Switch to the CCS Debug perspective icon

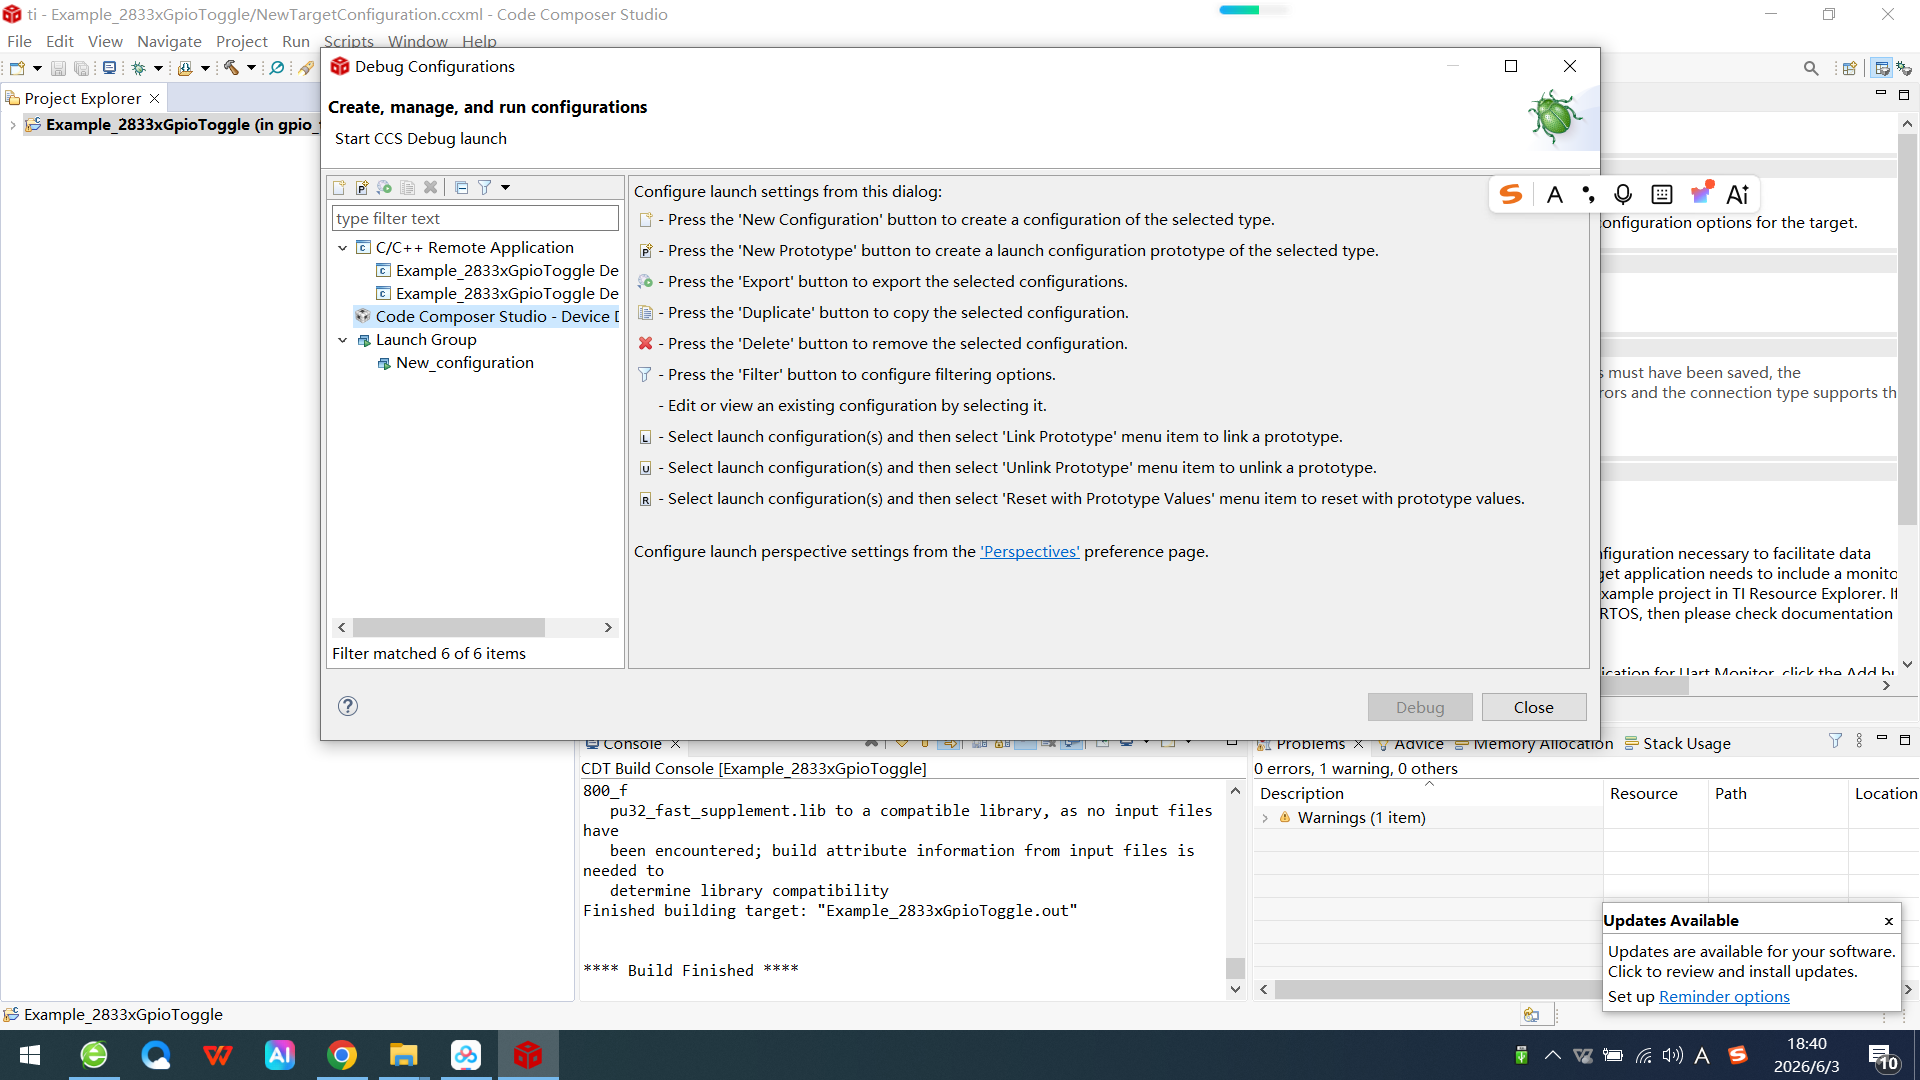coord(1904,68)
